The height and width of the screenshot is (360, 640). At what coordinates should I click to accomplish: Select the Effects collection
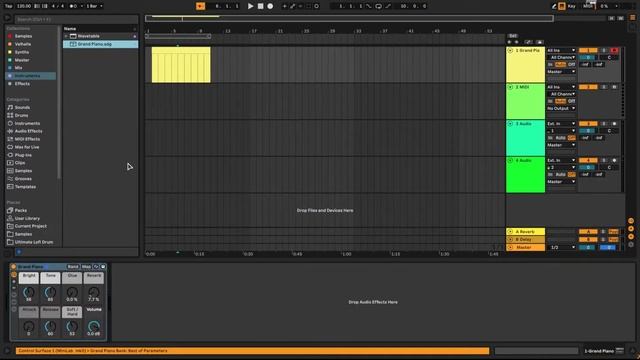(x=22, y=84)
